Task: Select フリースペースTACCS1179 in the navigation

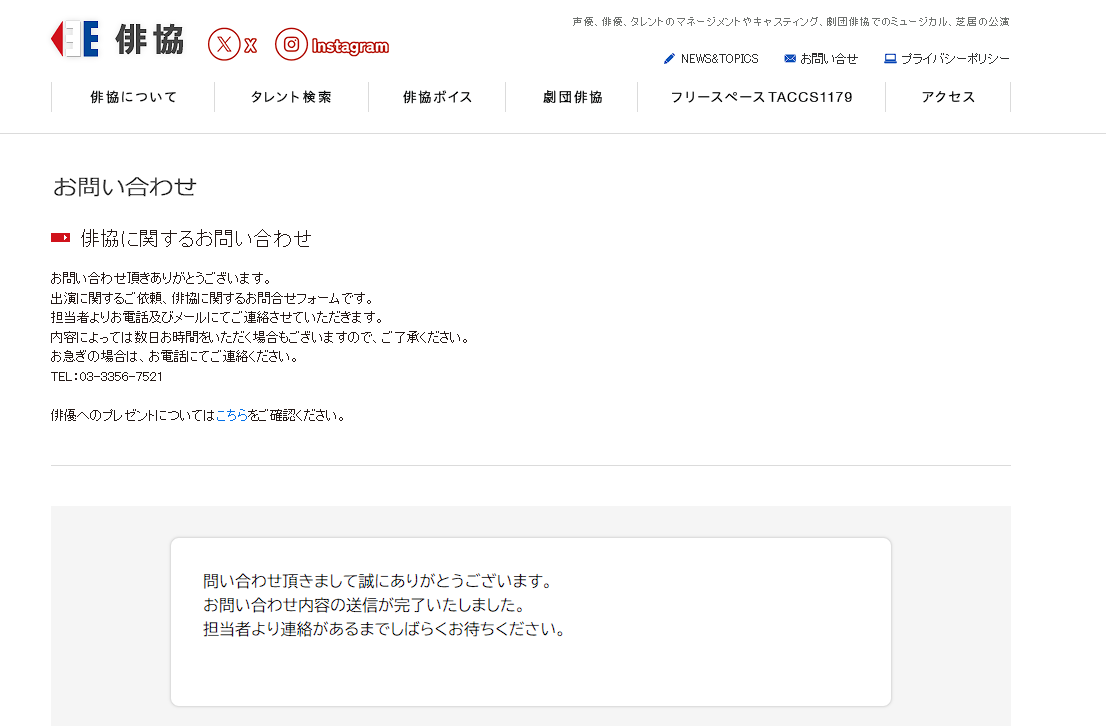Action: coord(761,97)
